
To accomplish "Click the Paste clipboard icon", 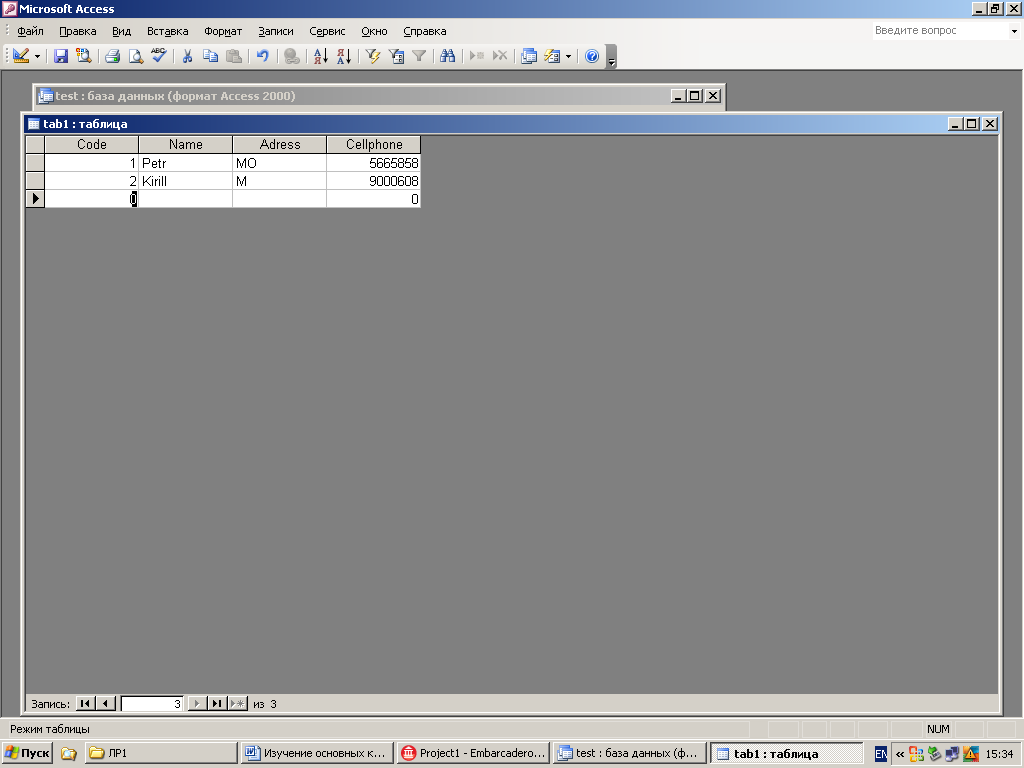I will pos(234,56).
